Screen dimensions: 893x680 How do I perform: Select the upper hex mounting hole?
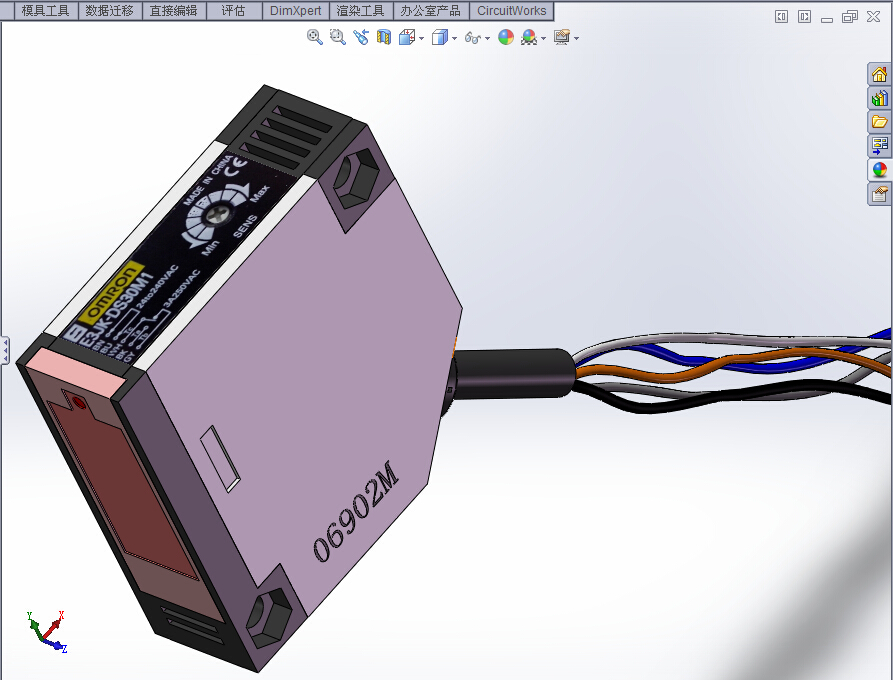coord(356,177)
